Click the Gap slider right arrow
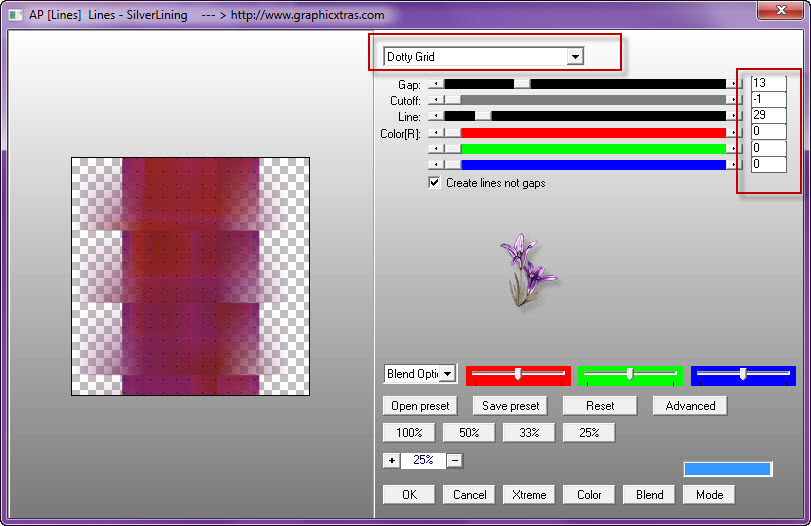This screenshot has width=811, height=526. pos(735,85)
